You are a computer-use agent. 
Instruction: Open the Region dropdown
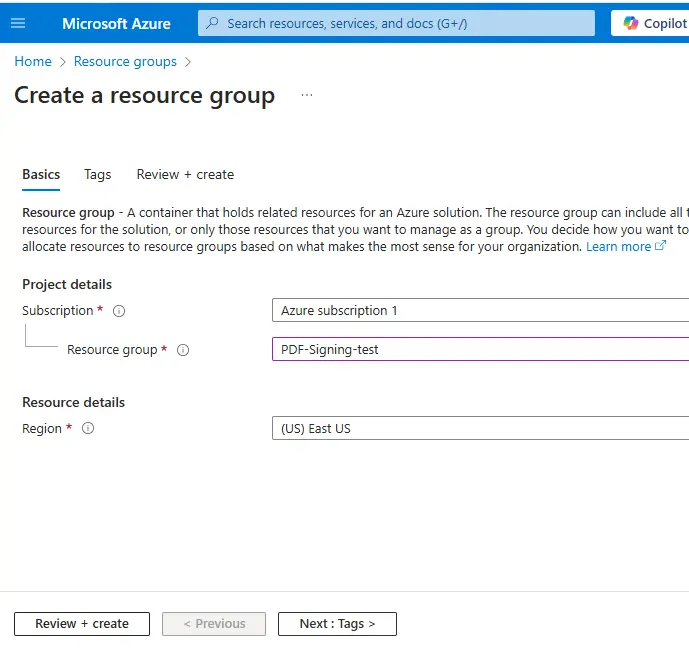coord(480,428)
